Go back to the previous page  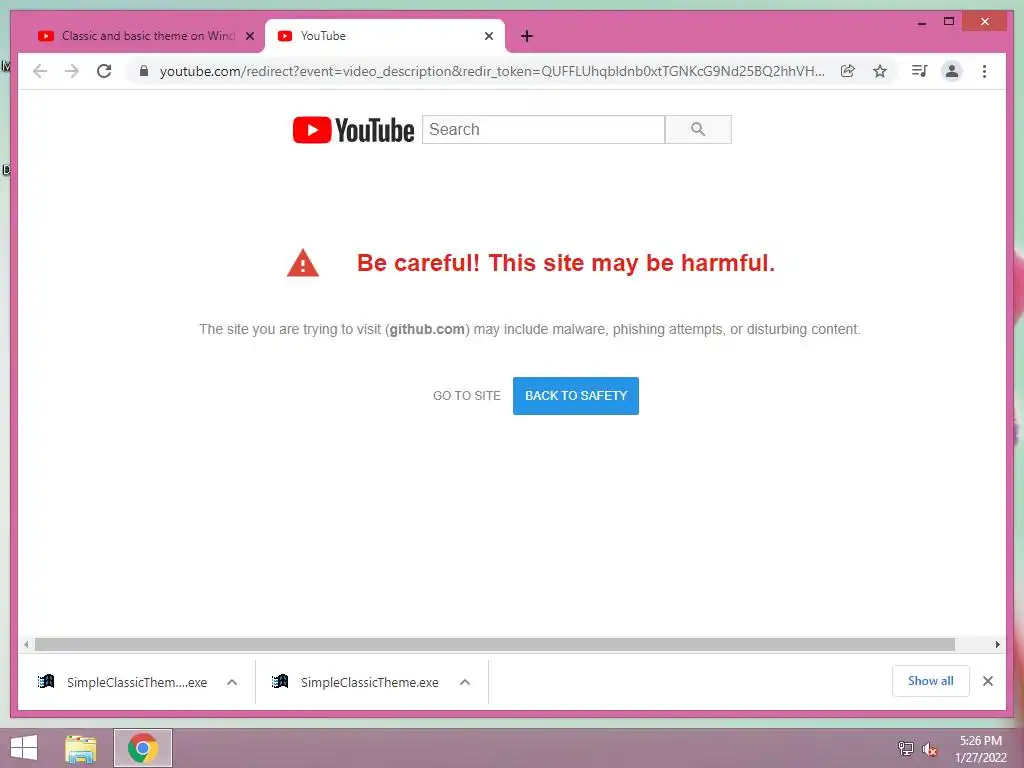[x=40, y=71]
